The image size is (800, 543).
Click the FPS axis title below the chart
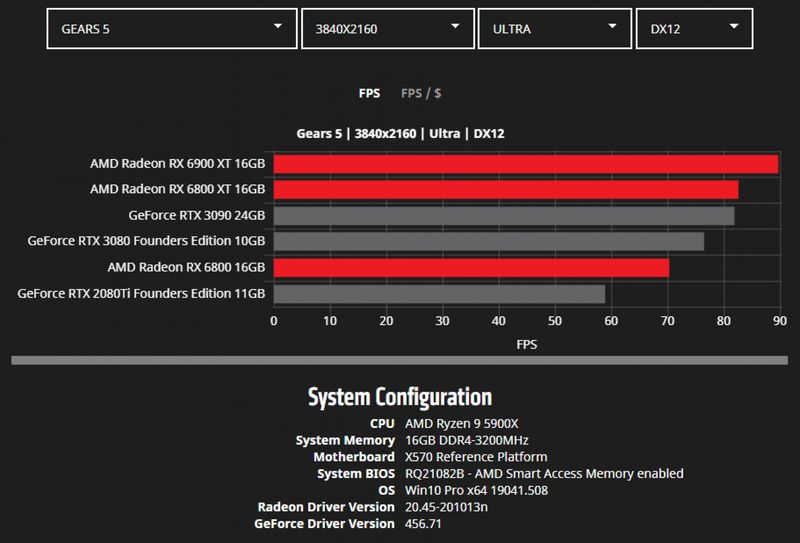tap(527, 344)
